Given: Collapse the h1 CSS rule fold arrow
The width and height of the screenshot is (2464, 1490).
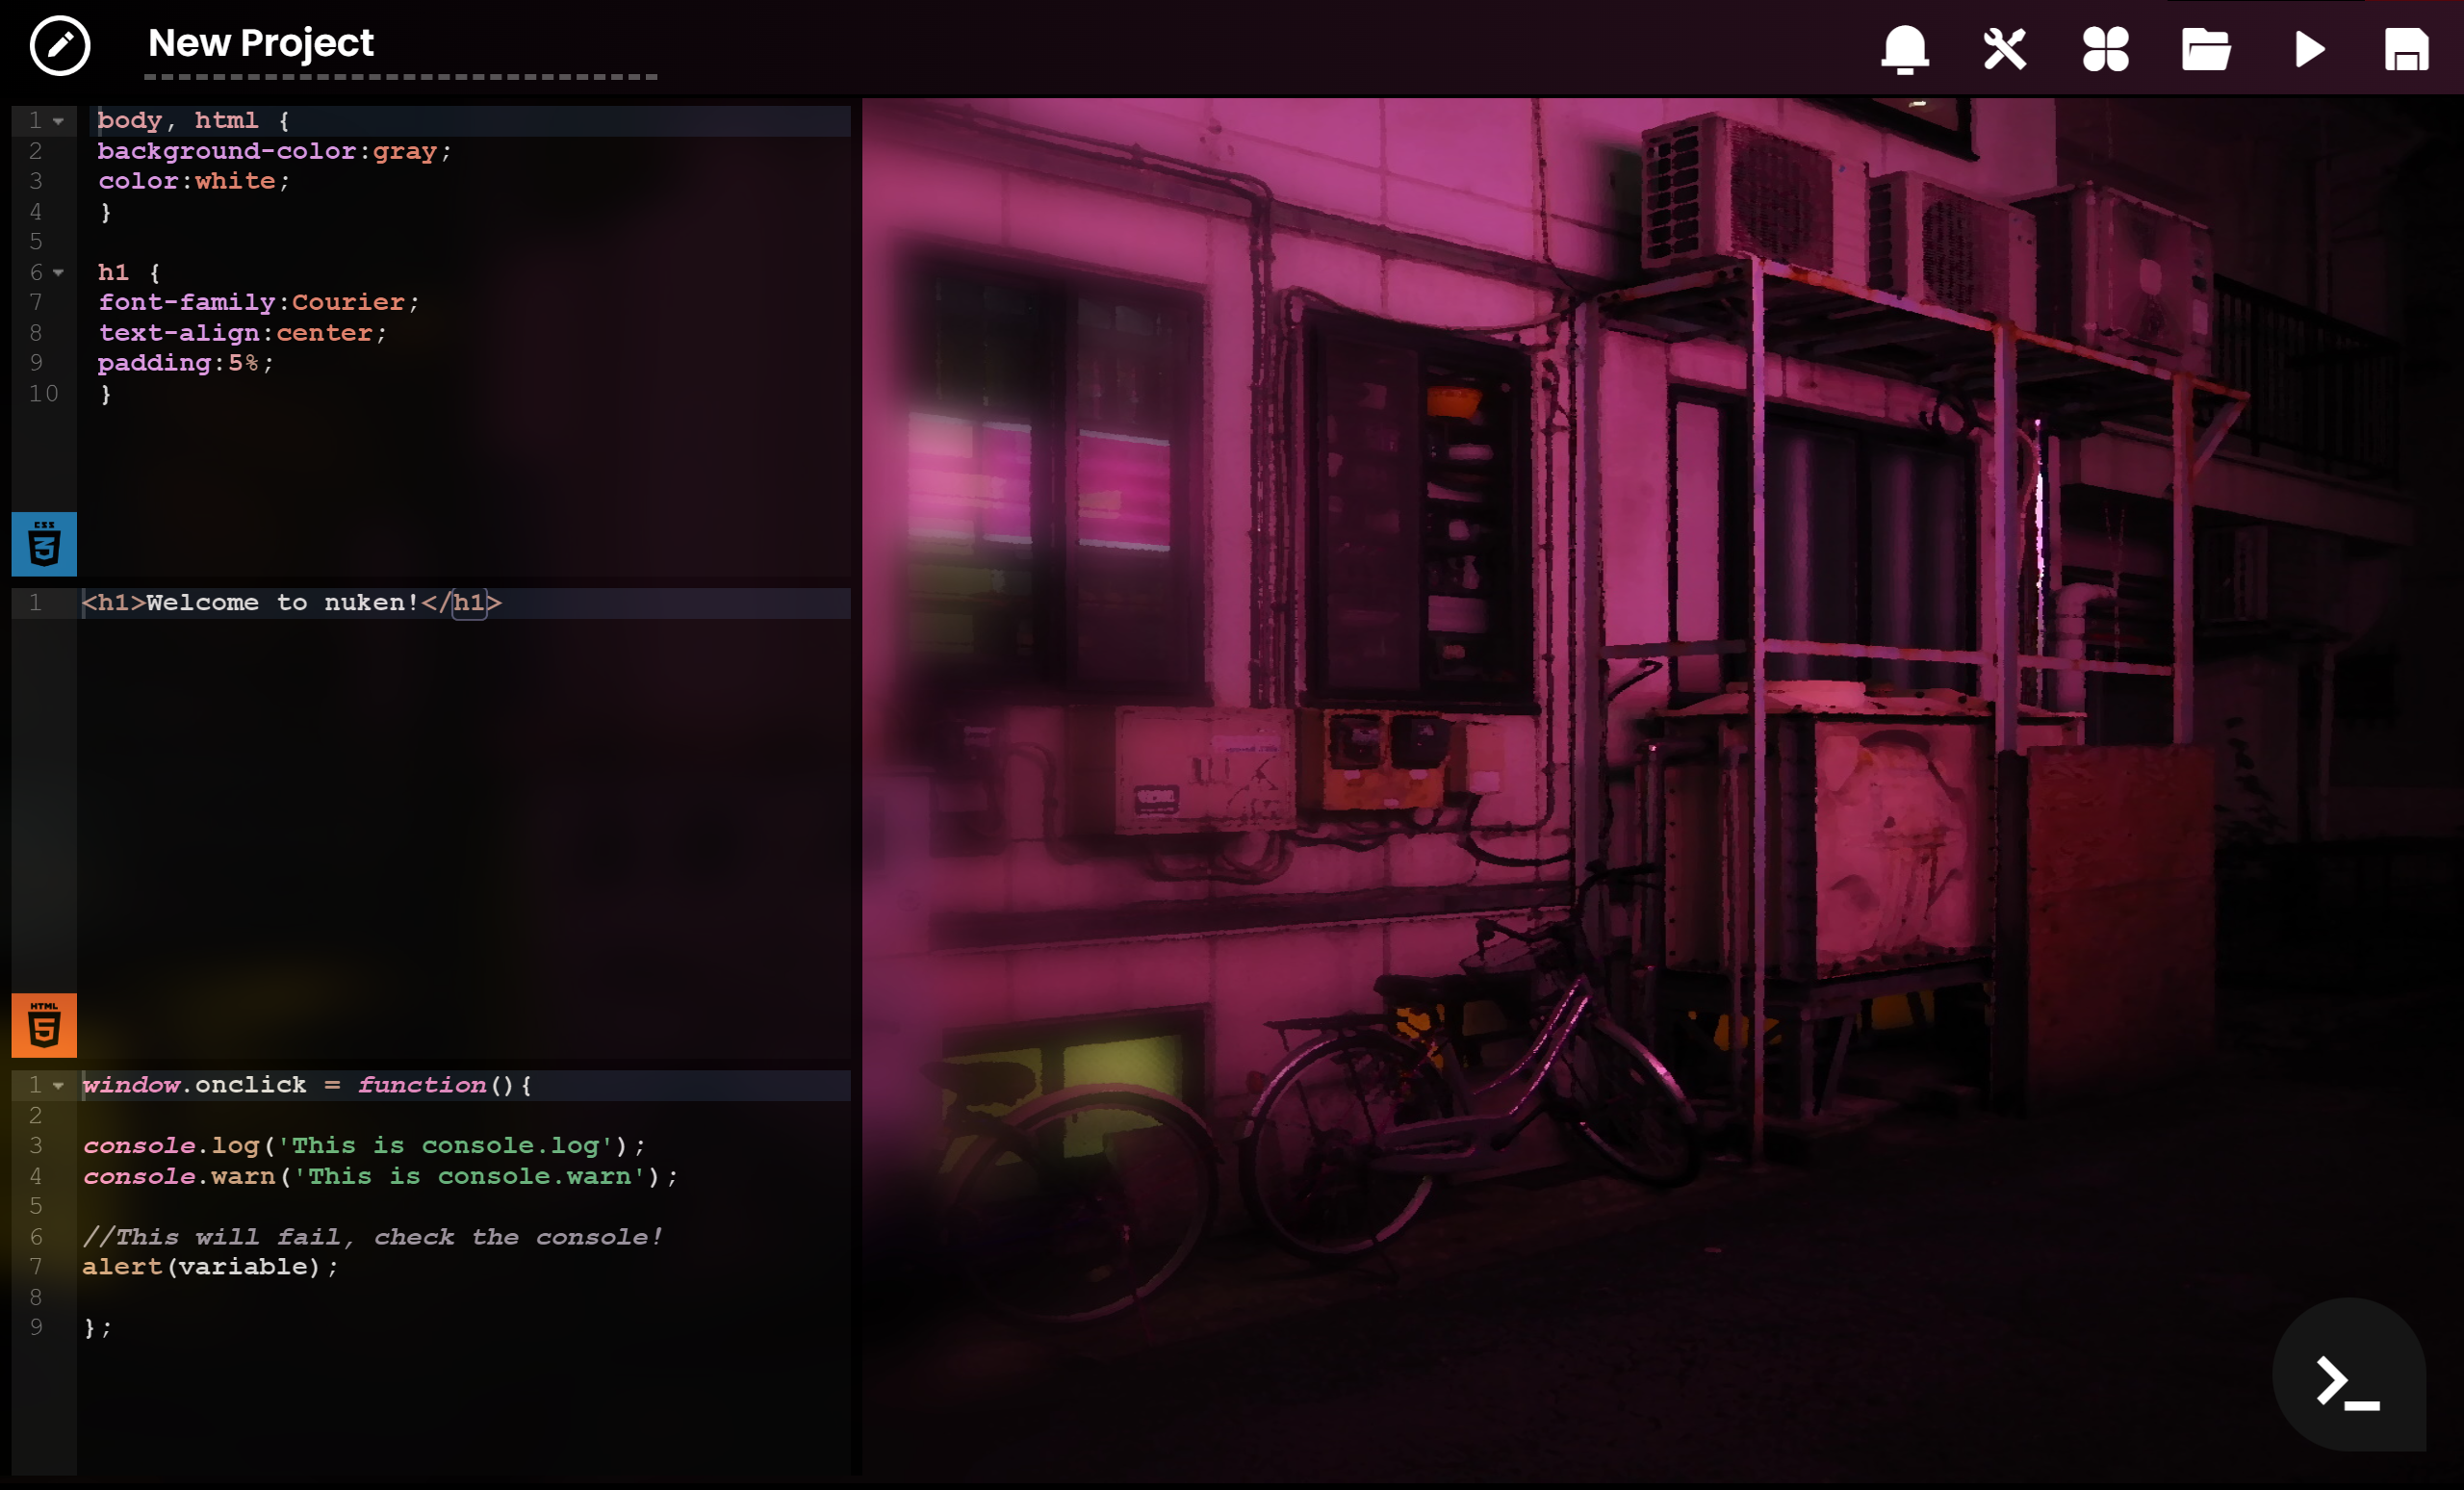Looking at the screenshot, I should (x=59, y=273).
